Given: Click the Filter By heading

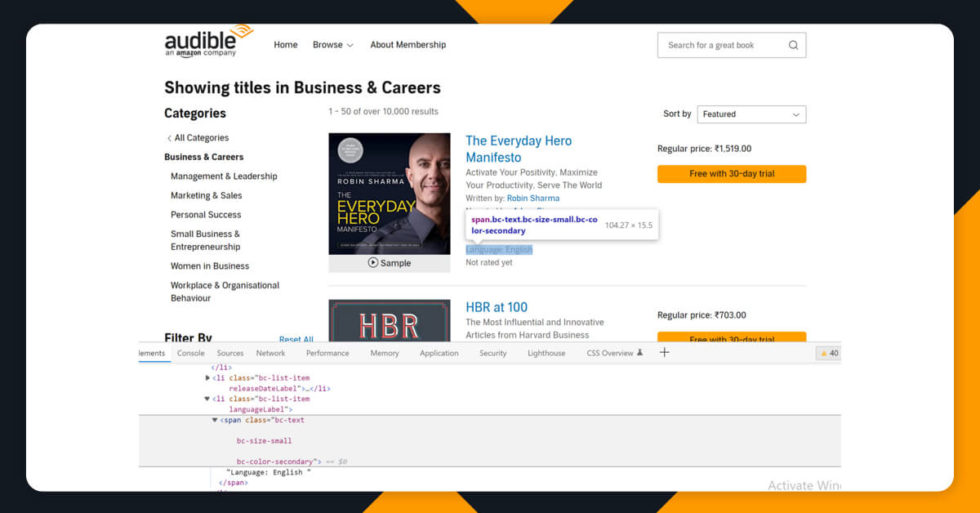Looking at the screenshot, I should tap(188, 337).
